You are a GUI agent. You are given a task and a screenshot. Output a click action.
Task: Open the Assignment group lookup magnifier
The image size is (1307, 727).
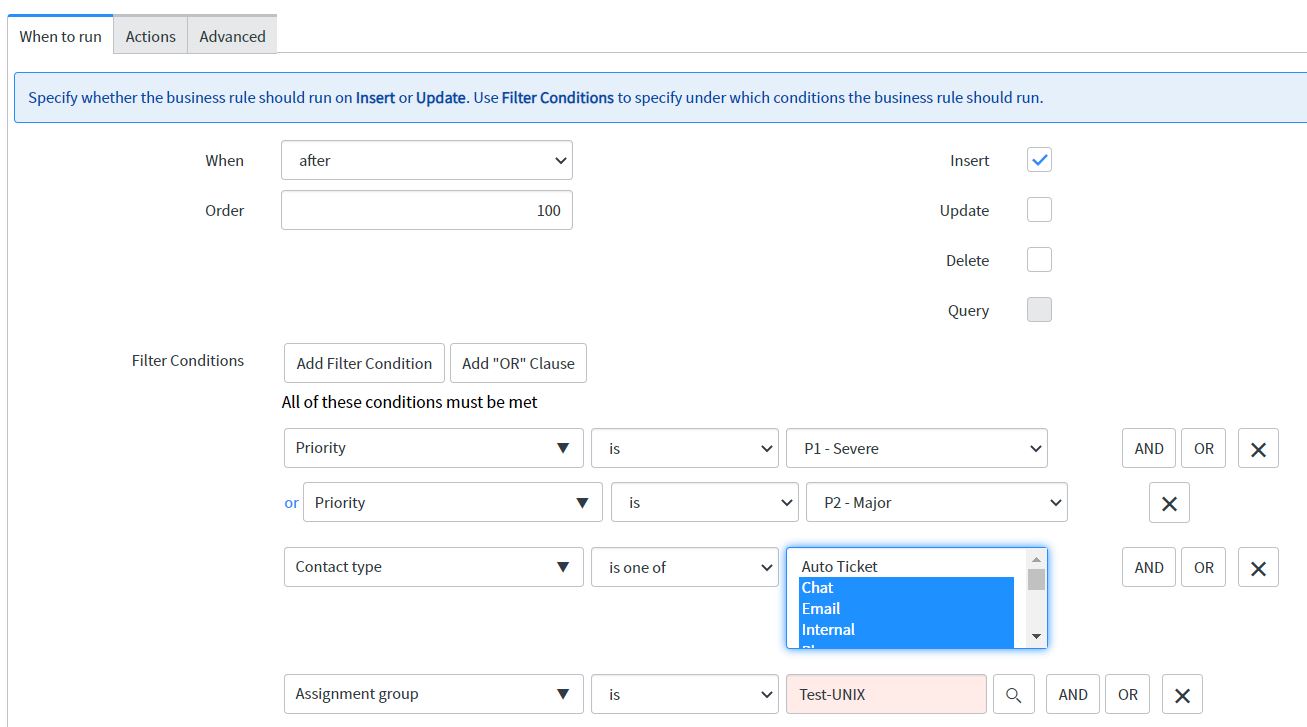1013,694
